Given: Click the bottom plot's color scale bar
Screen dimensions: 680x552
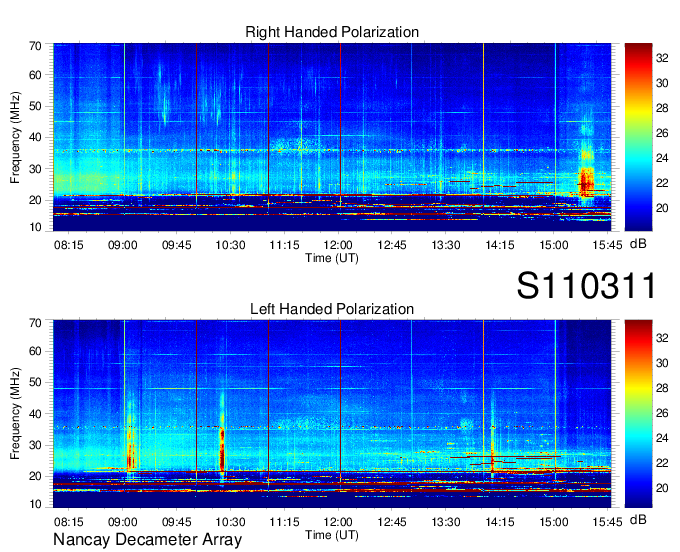Looking at the screenshot, I should click(638, 413).
